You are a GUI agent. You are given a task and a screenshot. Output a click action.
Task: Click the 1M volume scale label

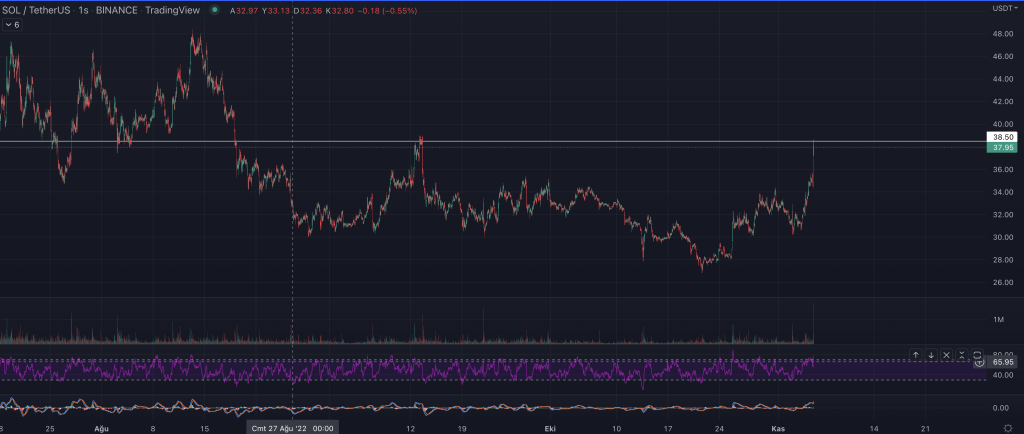tap(999, 319)
